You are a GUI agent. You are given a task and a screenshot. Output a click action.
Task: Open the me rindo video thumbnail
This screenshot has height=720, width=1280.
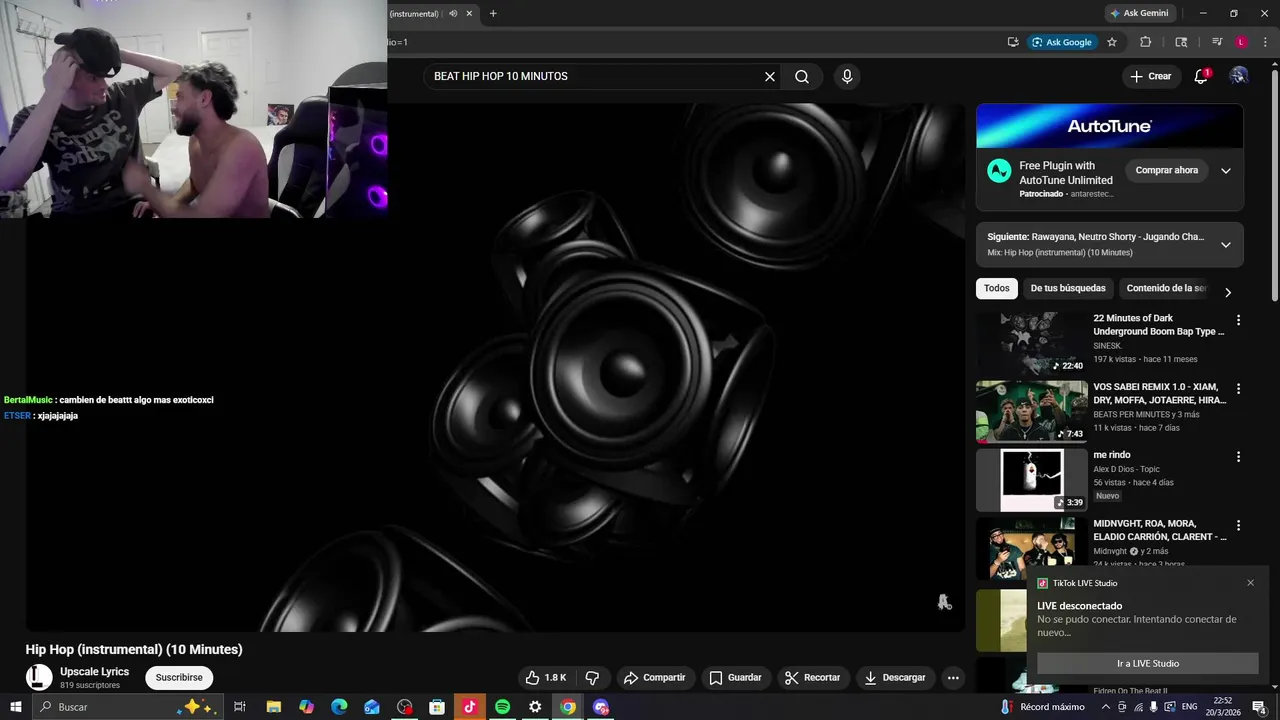tap(1032, 480)
